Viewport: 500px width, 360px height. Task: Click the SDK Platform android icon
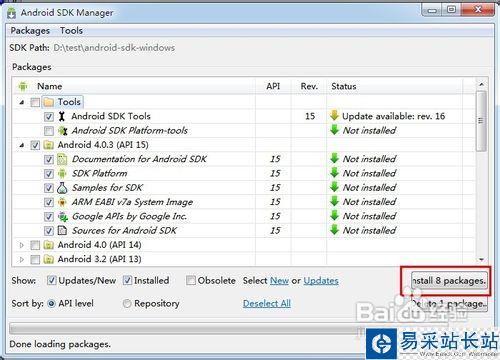[x=62, y=174]
